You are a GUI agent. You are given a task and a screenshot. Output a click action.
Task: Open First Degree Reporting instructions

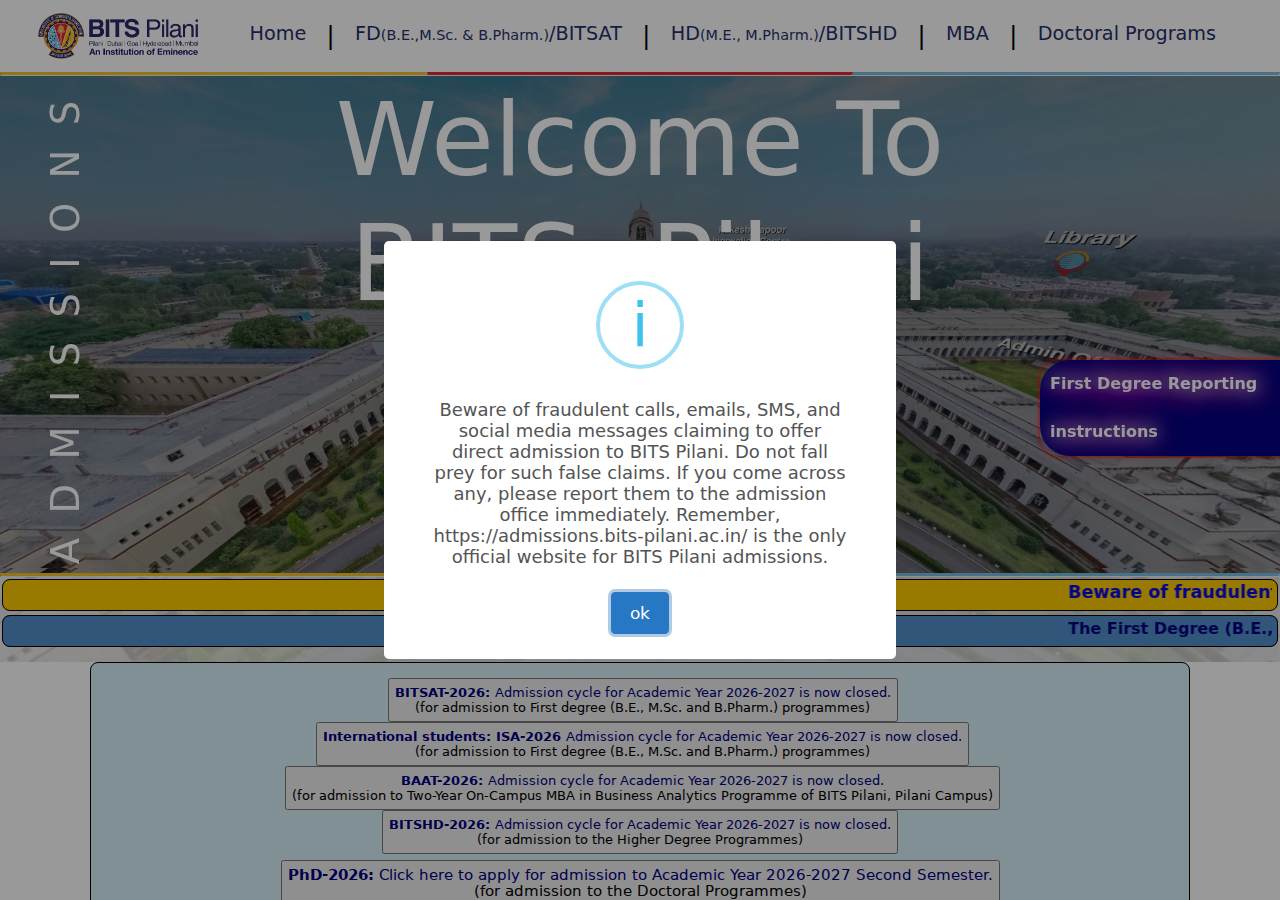tap(1160, 408)
